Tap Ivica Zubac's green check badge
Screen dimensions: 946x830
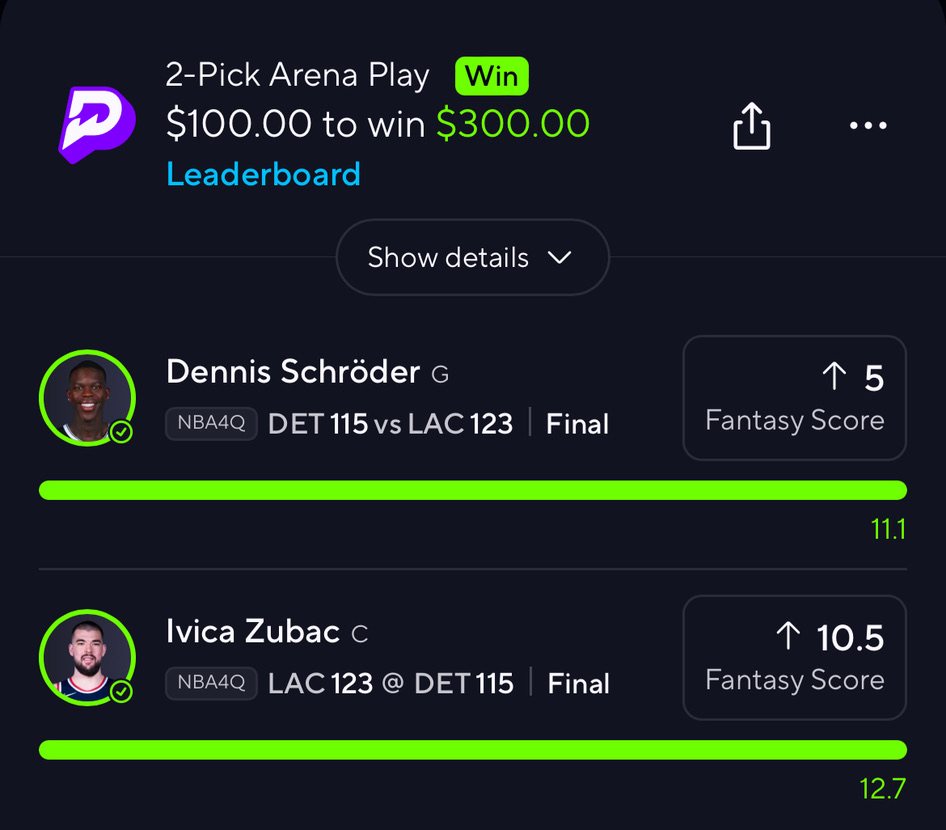pyautogui.click(x=122, y=691)
